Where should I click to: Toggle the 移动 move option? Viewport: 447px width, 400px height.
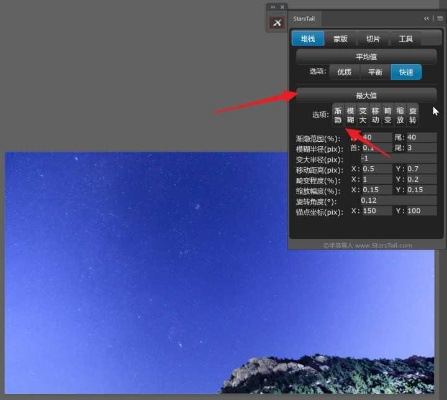[x=375, y=115]
